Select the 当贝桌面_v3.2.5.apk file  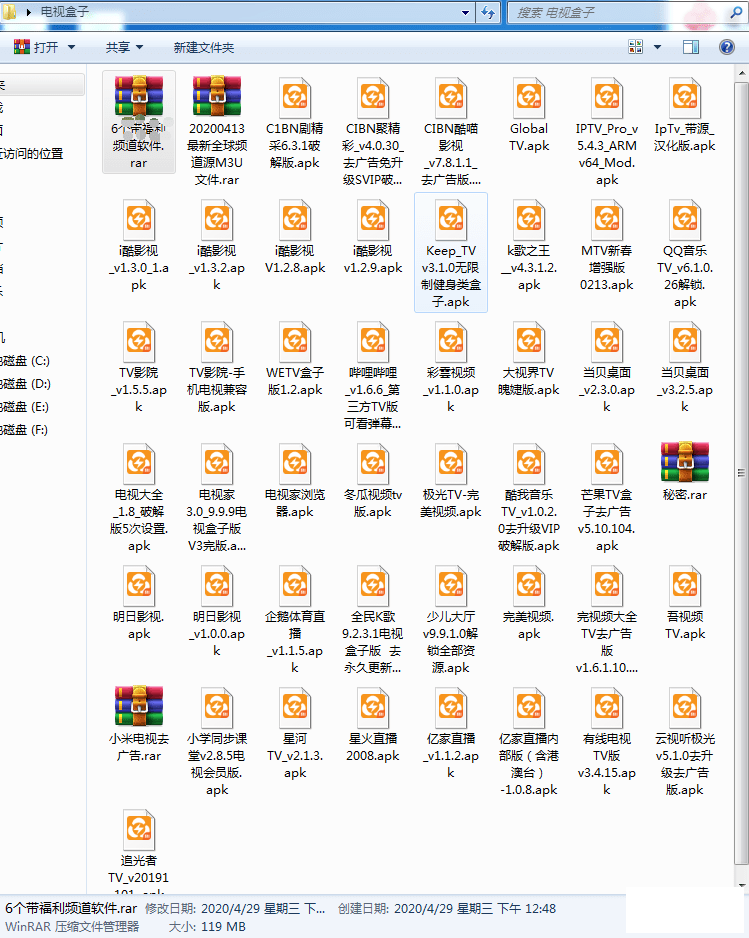pyautogui.click(x=684, y=367)
